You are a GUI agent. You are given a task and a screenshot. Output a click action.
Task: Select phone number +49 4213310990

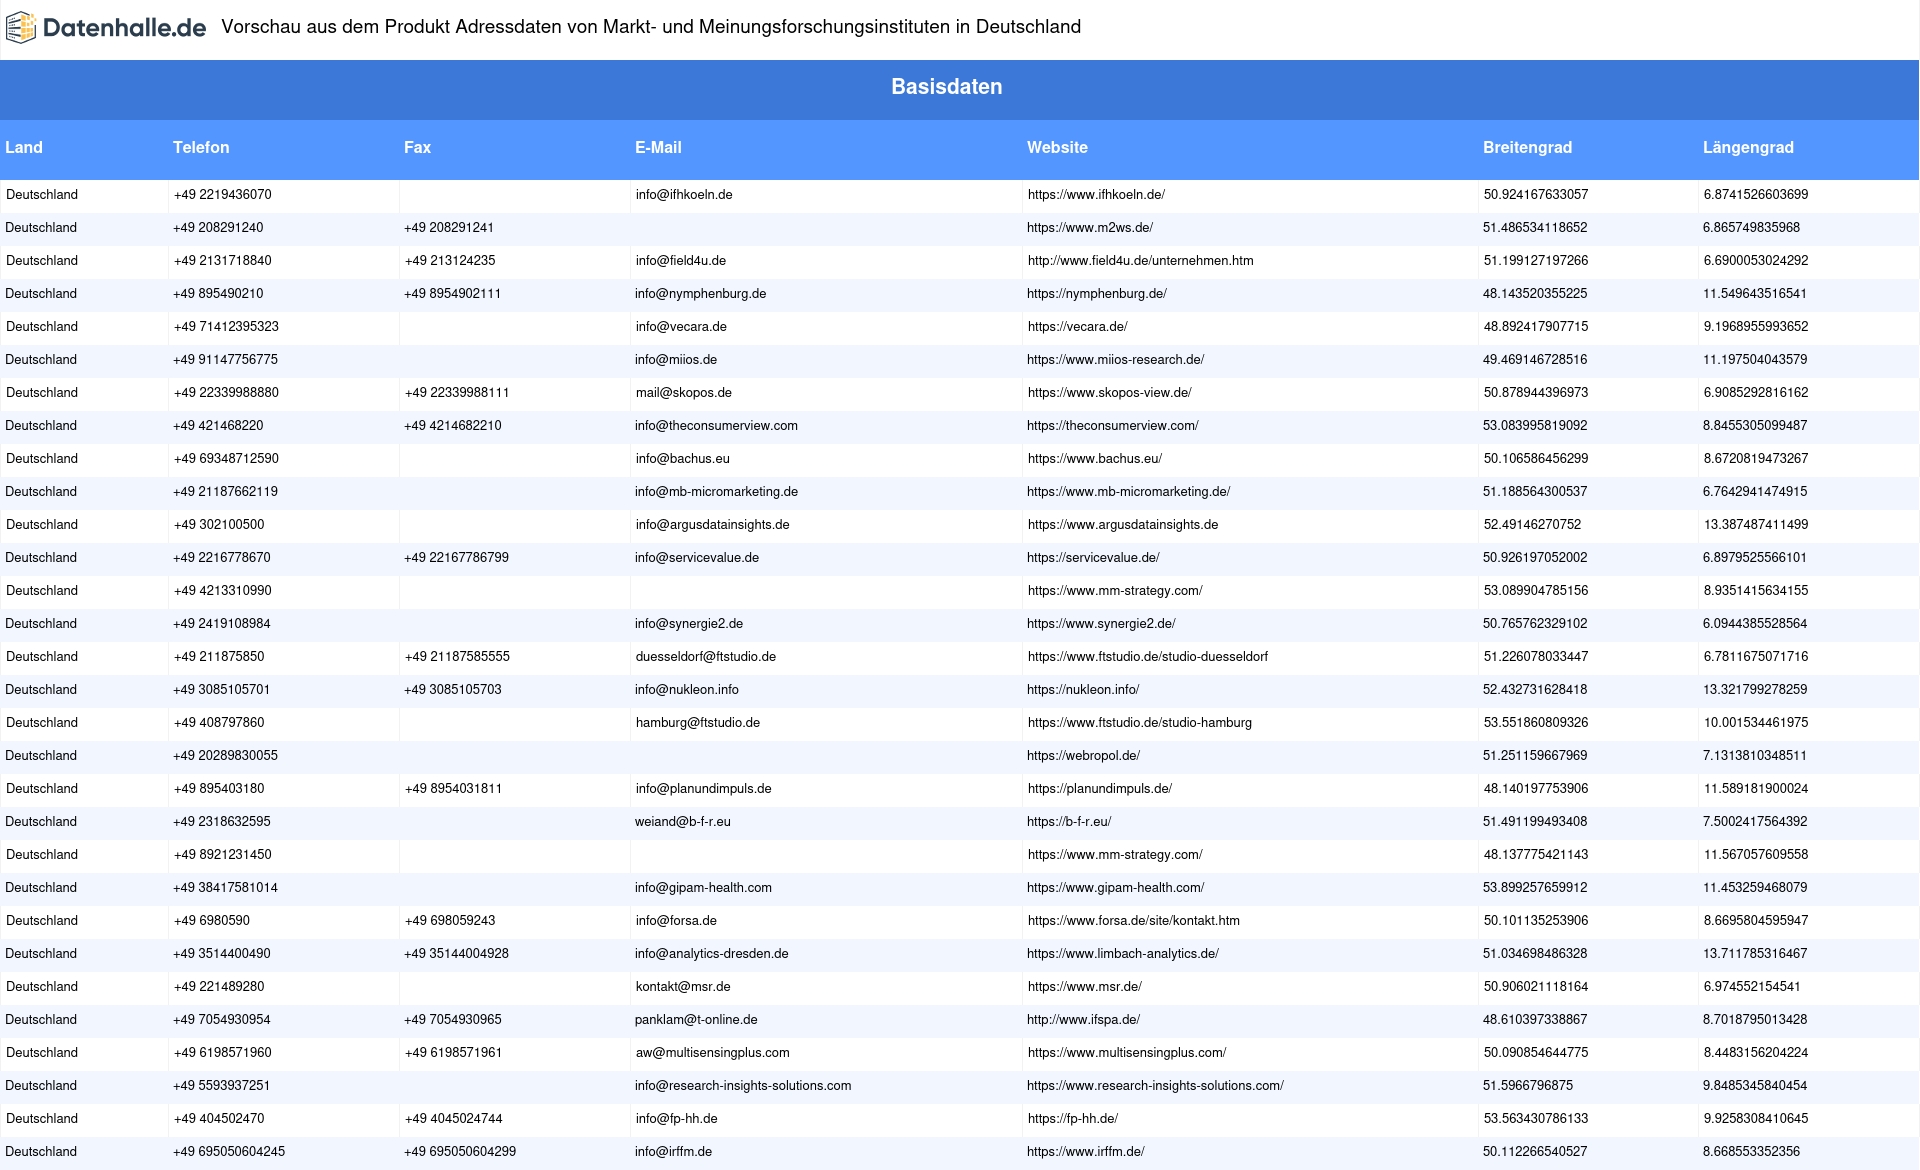[223, 591]
